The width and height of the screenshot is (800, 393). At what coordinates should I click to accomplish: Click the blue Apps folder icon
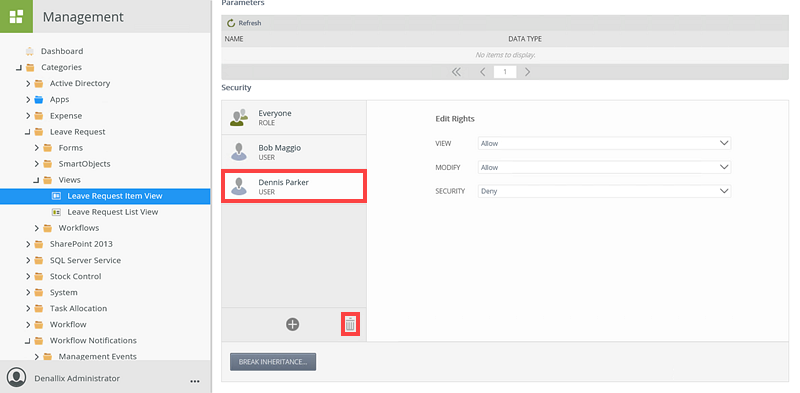[x=39, y=100]
